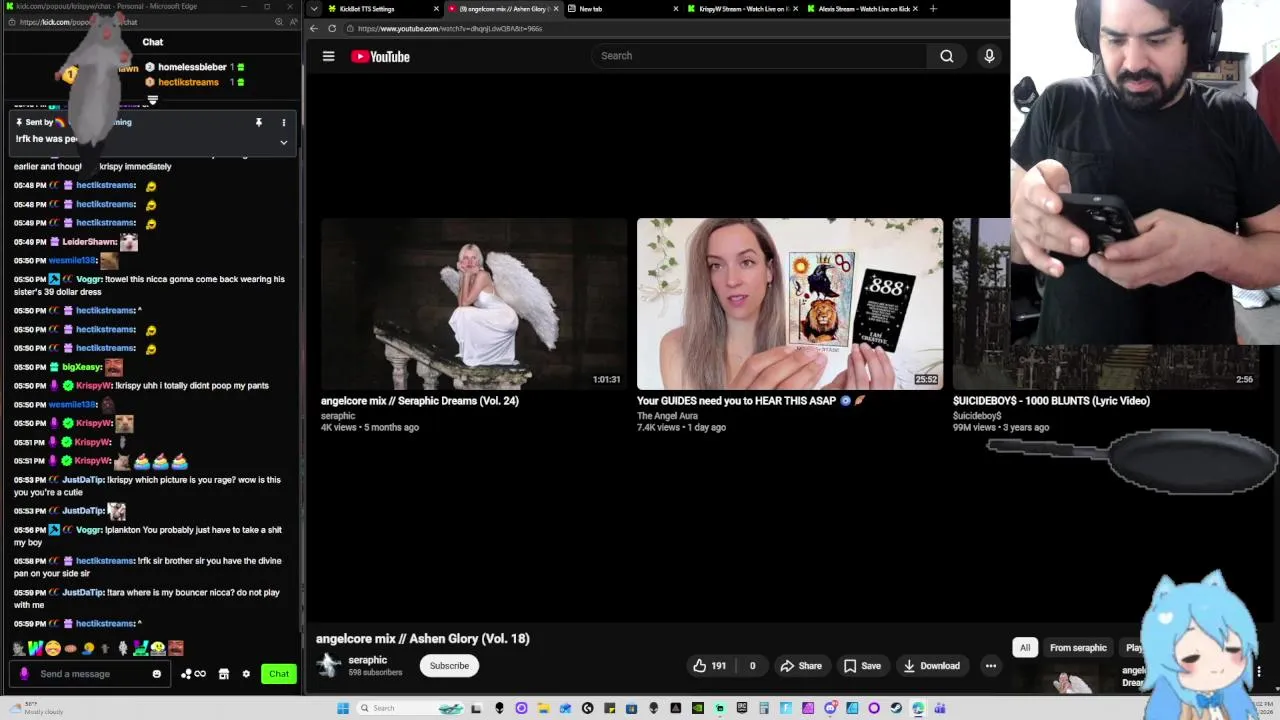The height and width of the screenshot is (720, 1280).
Task: Select the From seraphic filter chip
Action: click(1078, 648)
